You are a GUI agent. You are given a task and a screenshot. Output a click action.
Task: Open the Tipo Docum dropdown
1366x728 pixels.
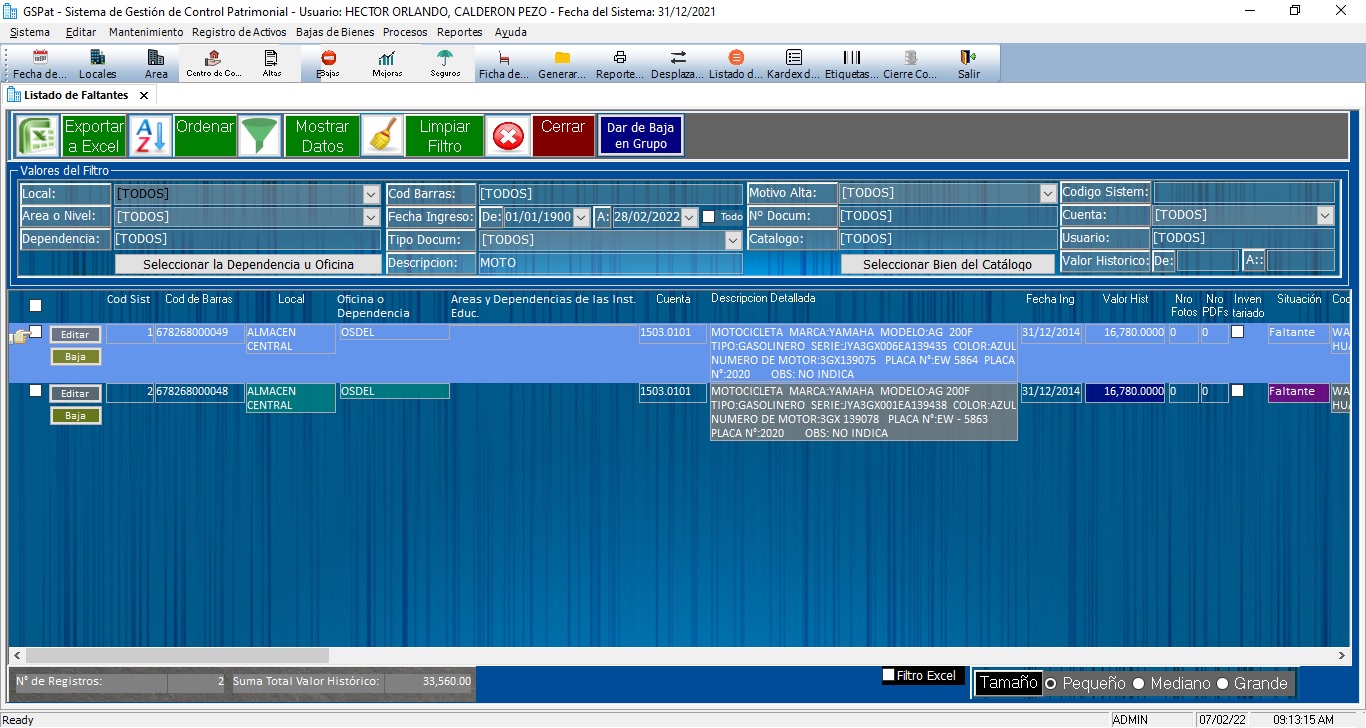click(733, 240)
